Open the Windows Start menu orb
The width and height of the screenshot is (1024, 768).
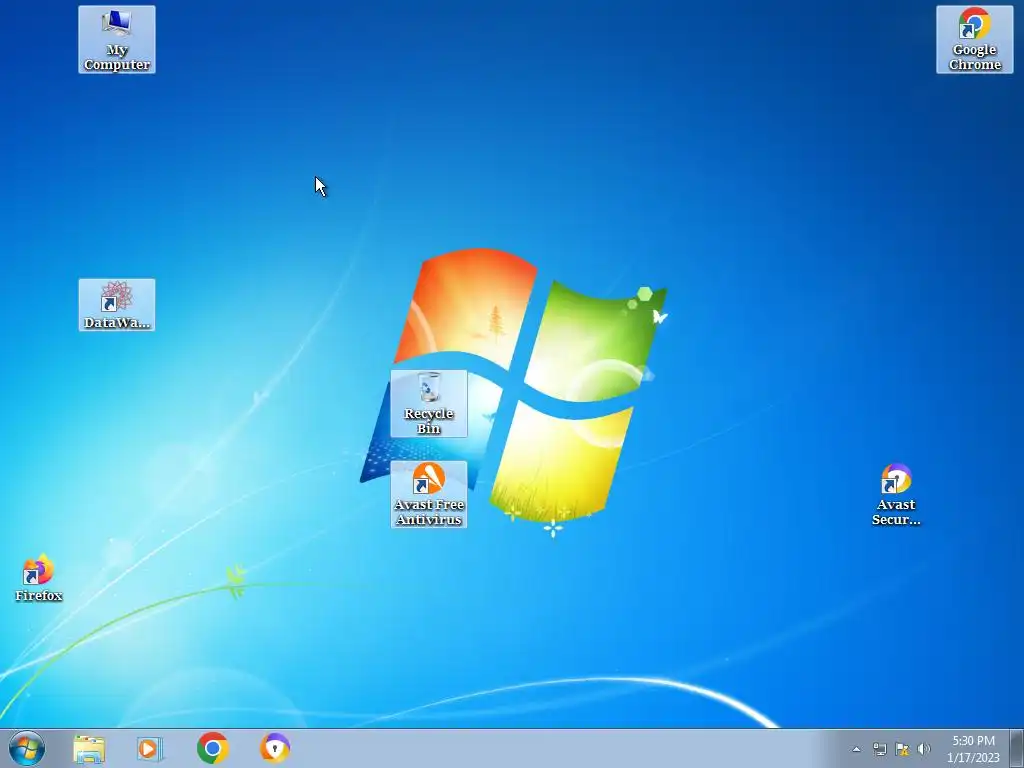click(27, 748)
